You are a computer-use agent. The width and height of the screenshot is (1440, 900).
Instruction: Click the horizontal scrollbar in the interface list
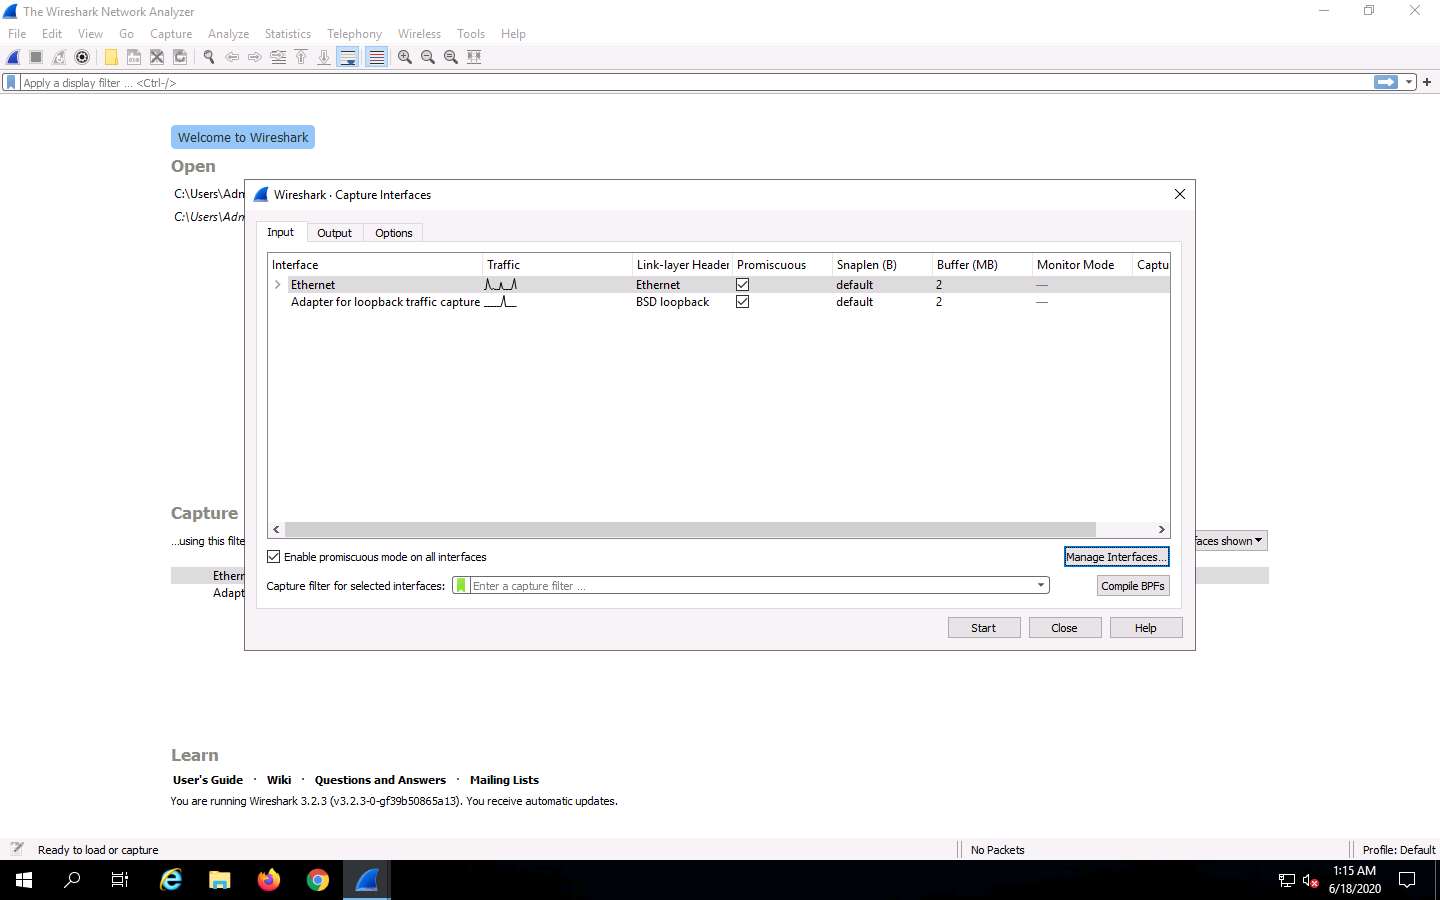(690, 530)
